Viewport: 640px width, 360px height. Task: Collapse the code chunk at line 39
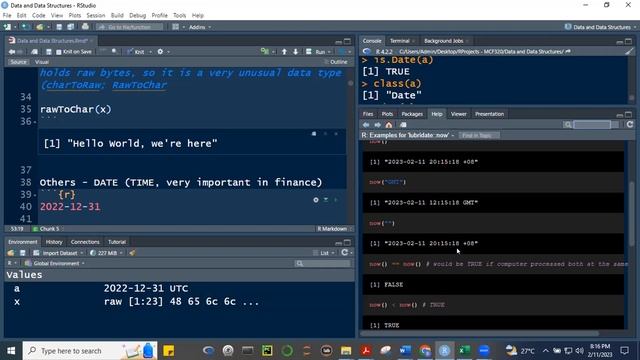coord(35,196)
